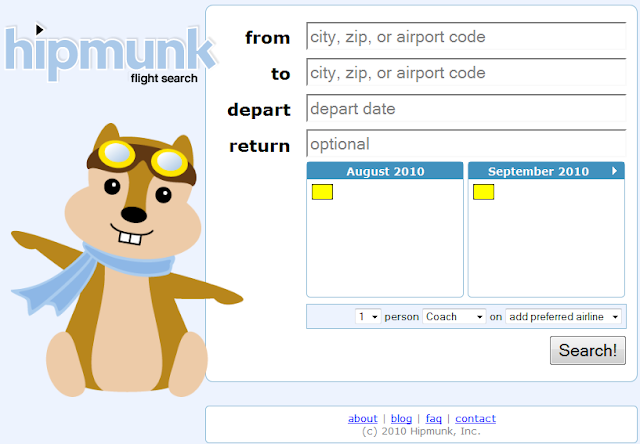The width and height of the screenshot is (640, 444).
Task: Select the yellow day in August 2010
Action: point(322,192)
